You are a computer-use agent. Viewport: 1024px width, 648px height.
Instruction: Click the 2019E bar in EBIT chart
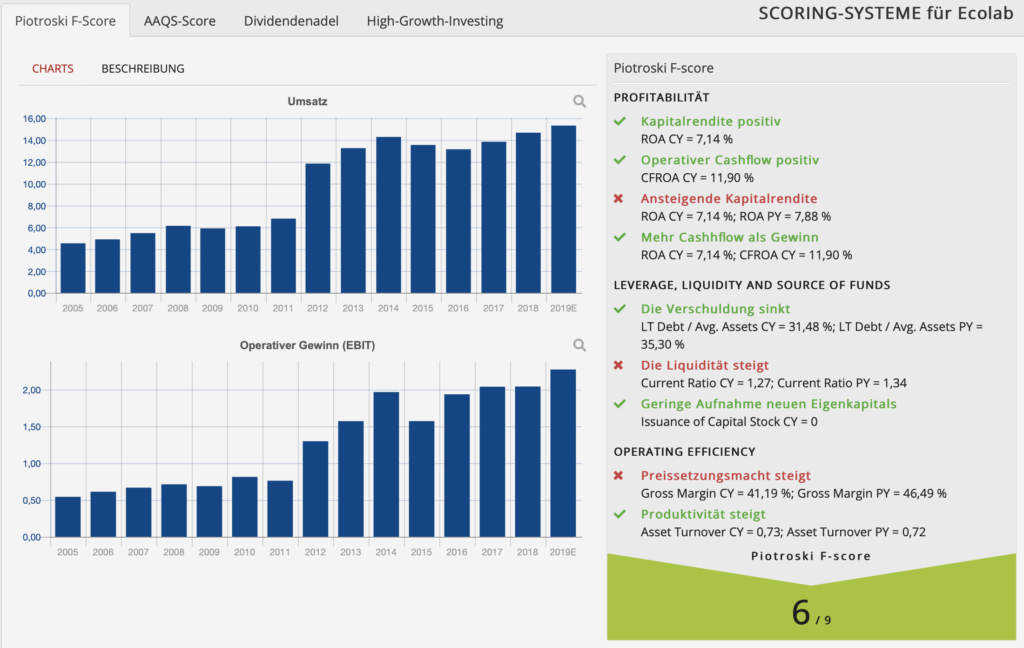point(563,453)
